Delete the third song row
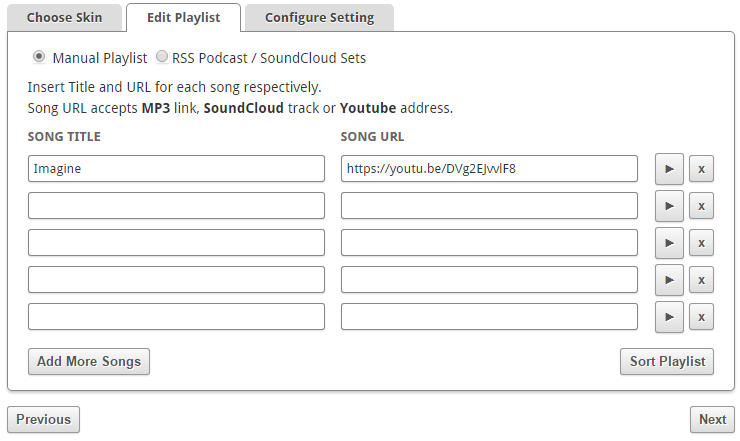740x441 pixels. pos(701,243)
